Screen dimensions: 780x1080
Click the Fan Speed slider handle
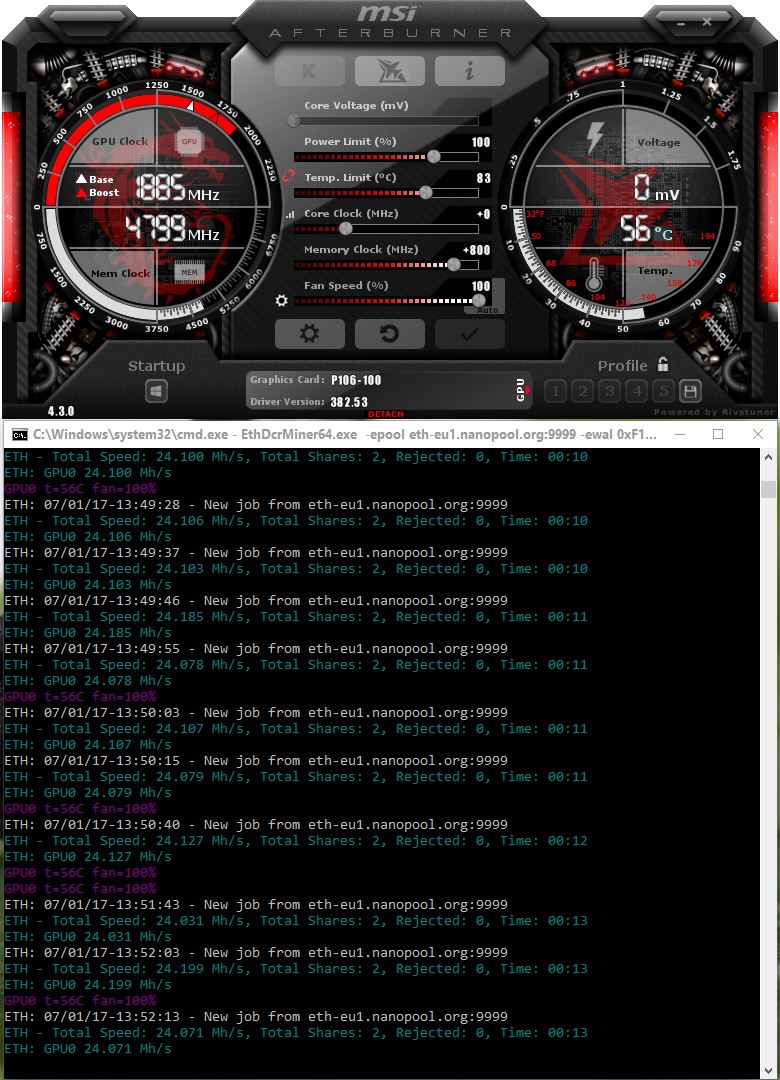click(478, 300)
